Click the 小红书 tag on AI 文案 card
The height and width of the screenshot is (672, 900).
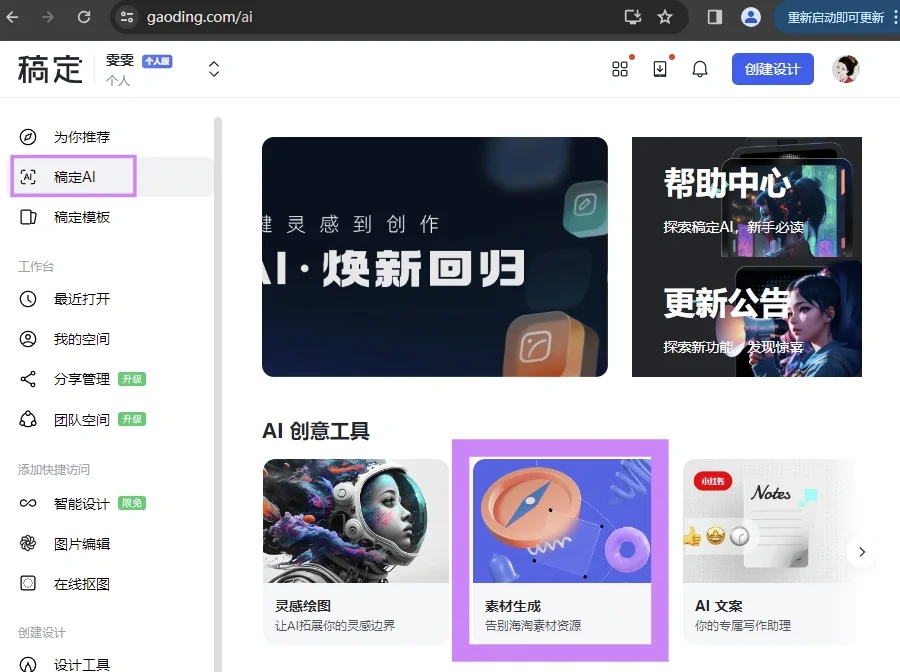pyautogui.click(x=713, y=481)
